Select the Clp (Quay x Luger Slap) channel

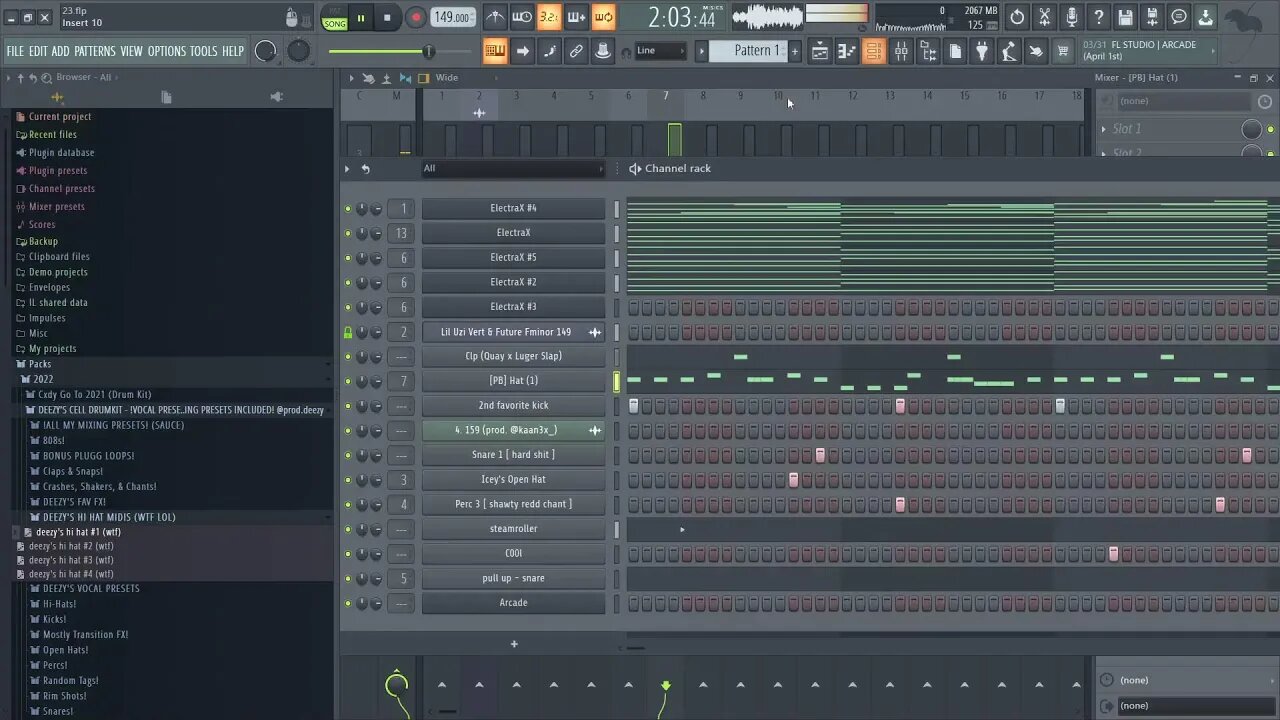[513, 356]
